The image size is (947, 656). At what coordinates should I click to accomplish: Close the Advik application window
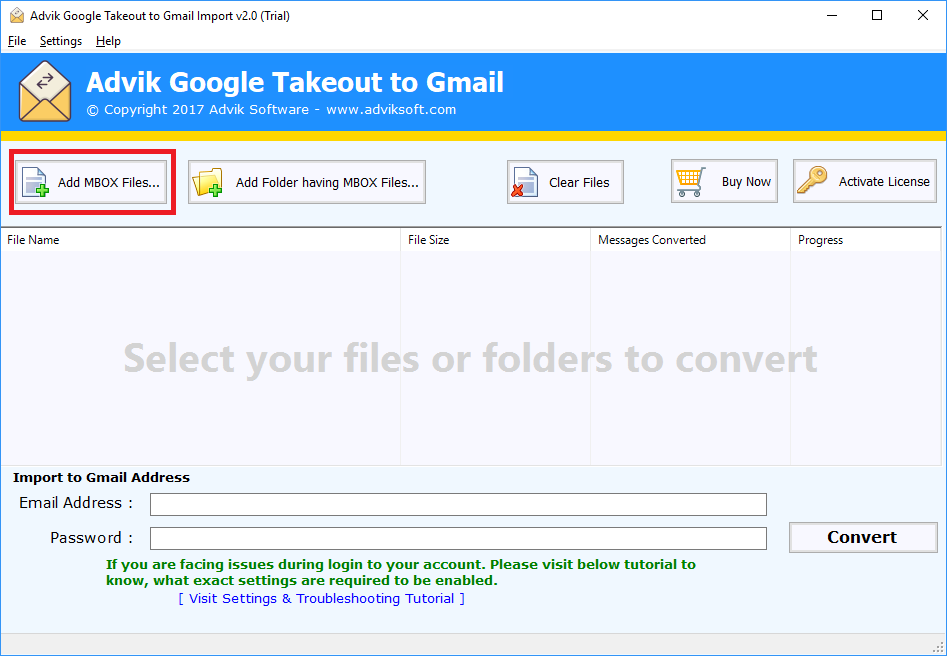coord(923,16)
